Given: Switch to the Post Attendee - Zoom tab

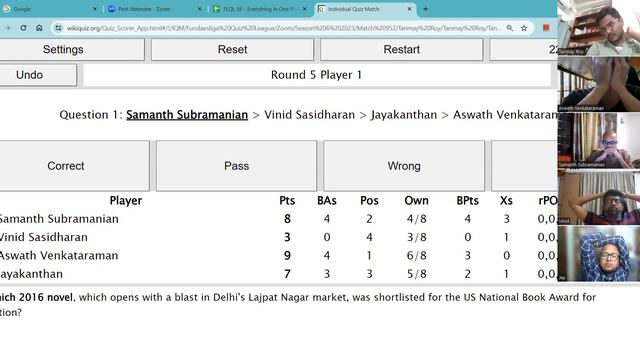Looking at the screenshot, I should click(x=154, y=9).
